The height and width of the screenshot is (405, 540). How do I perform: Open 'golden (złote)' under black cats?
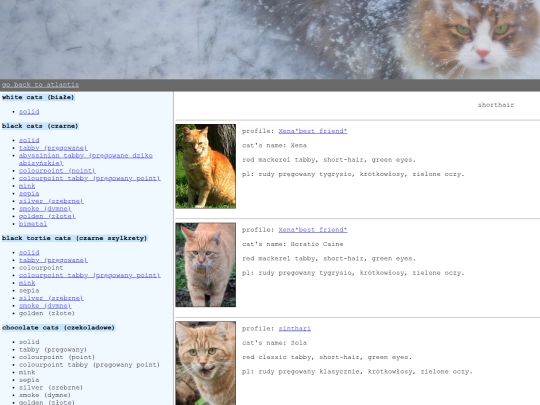[47, 216]
